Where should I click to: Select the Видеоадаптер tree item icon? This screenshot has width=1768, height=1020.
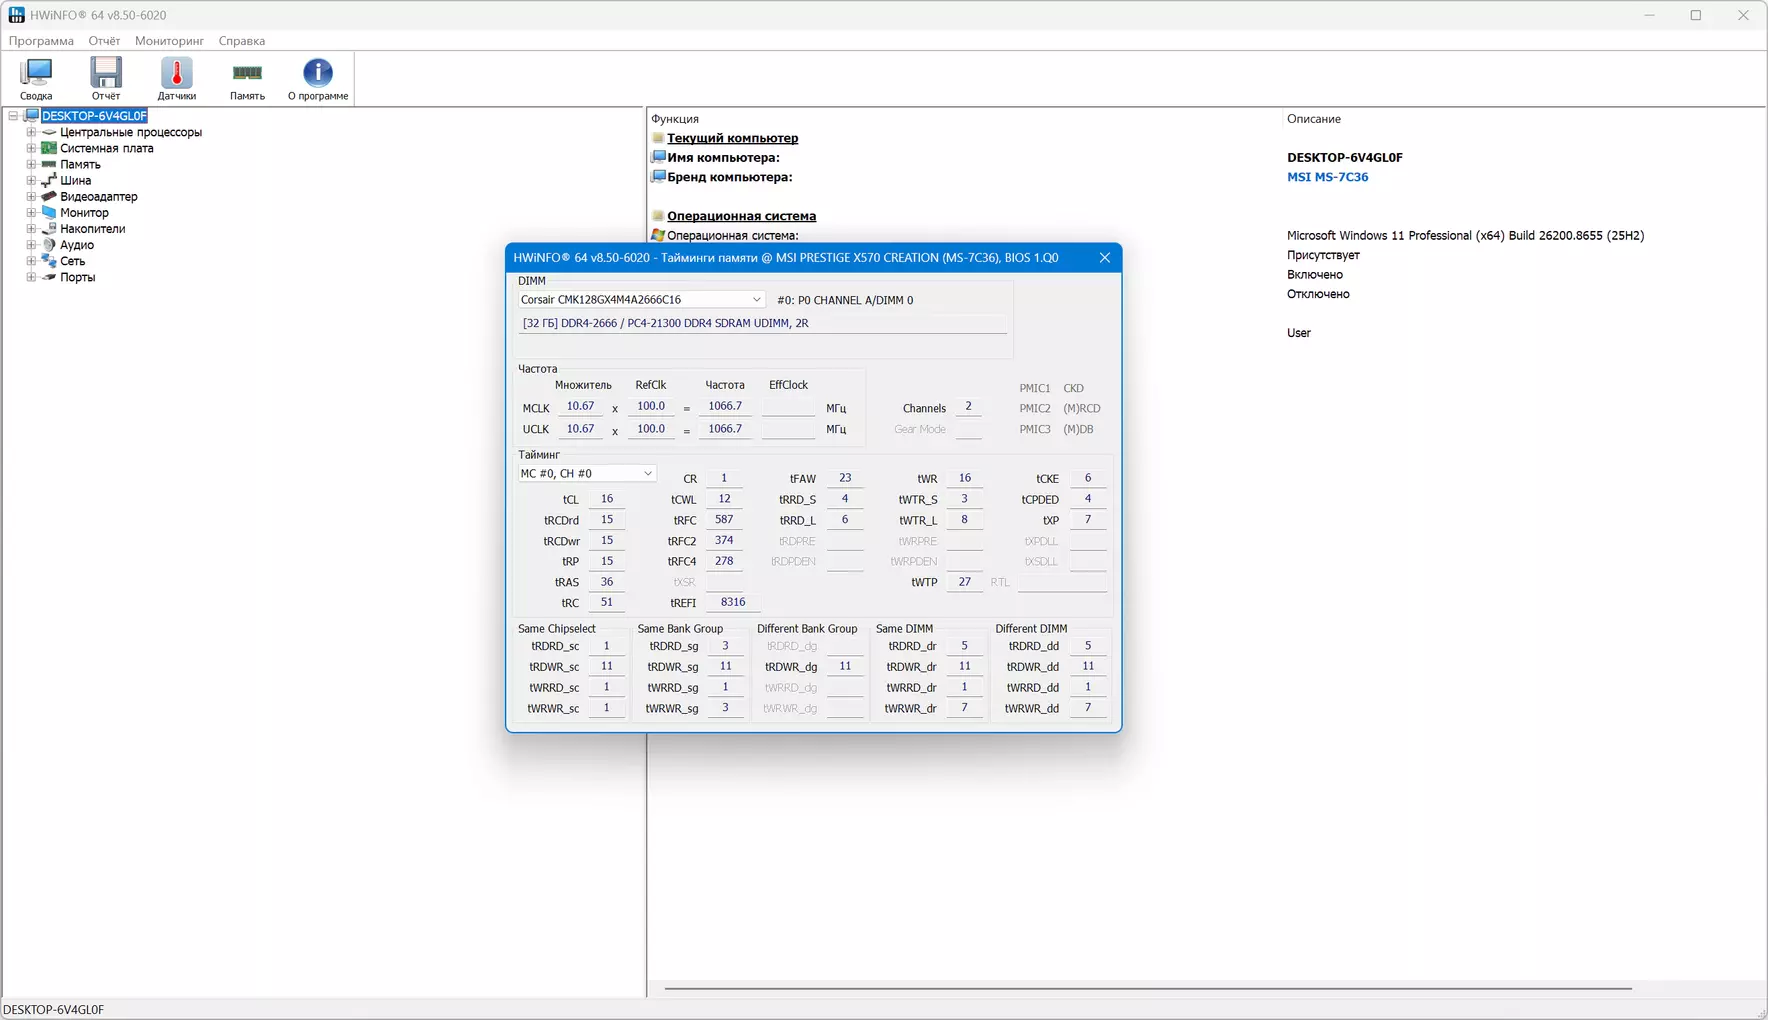click(x=49, y=196)
